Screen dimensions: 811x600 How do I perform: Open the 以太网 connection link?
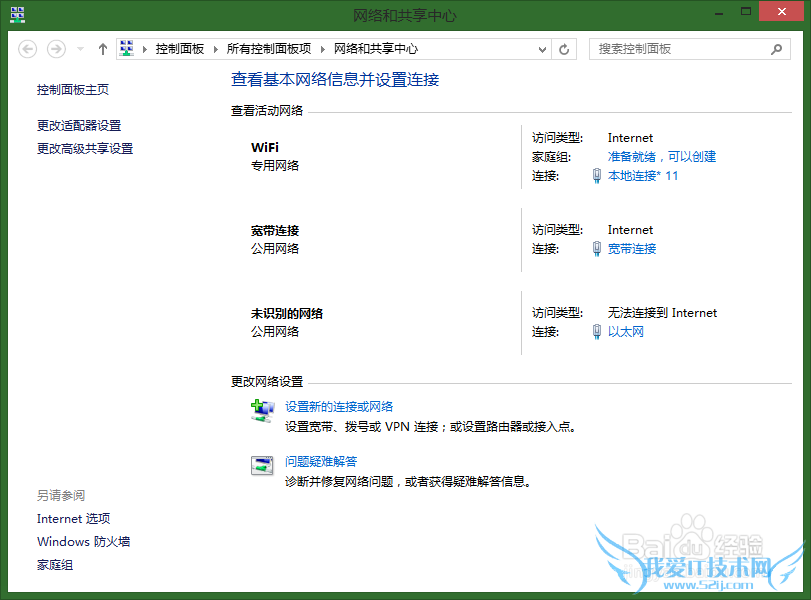pos(626,332)
